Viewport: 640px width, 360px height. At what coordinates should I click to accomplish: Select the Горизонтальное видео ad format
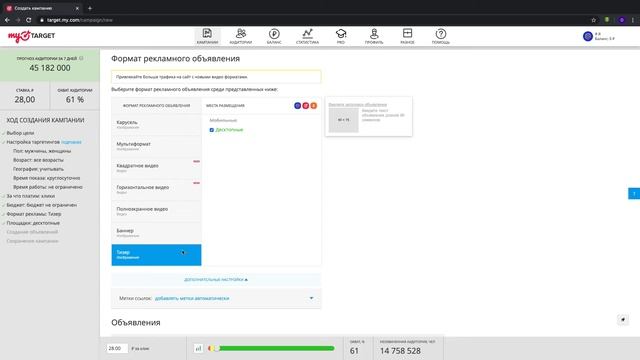pyautogui.click(x=156, y=189)
